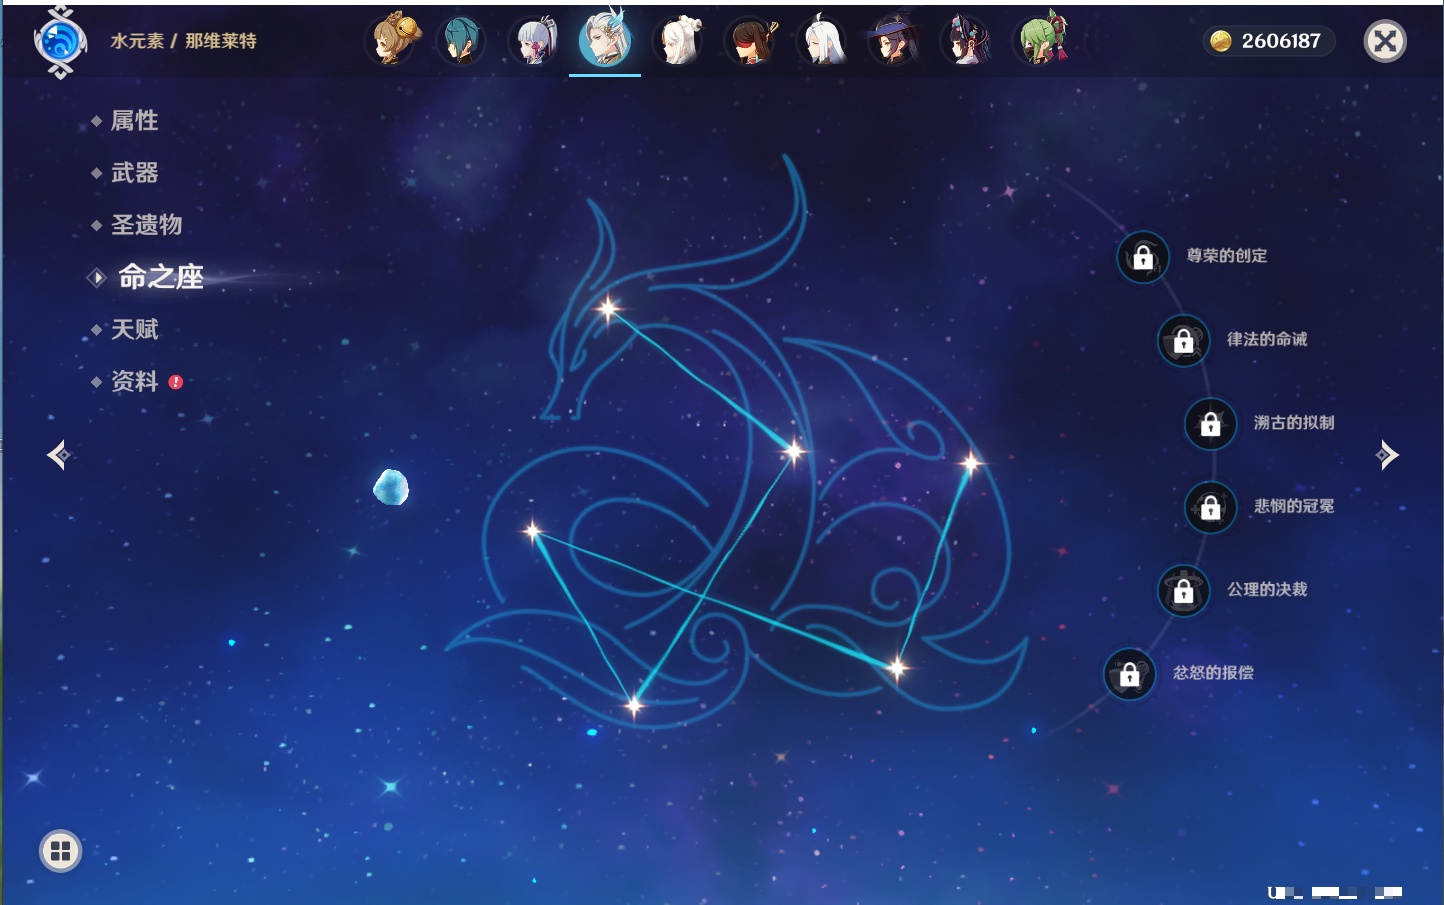This screenshot has width=1444, height=905.
Task: Select red-blindfolded Beidou character avatar
Action: [750, 41]
